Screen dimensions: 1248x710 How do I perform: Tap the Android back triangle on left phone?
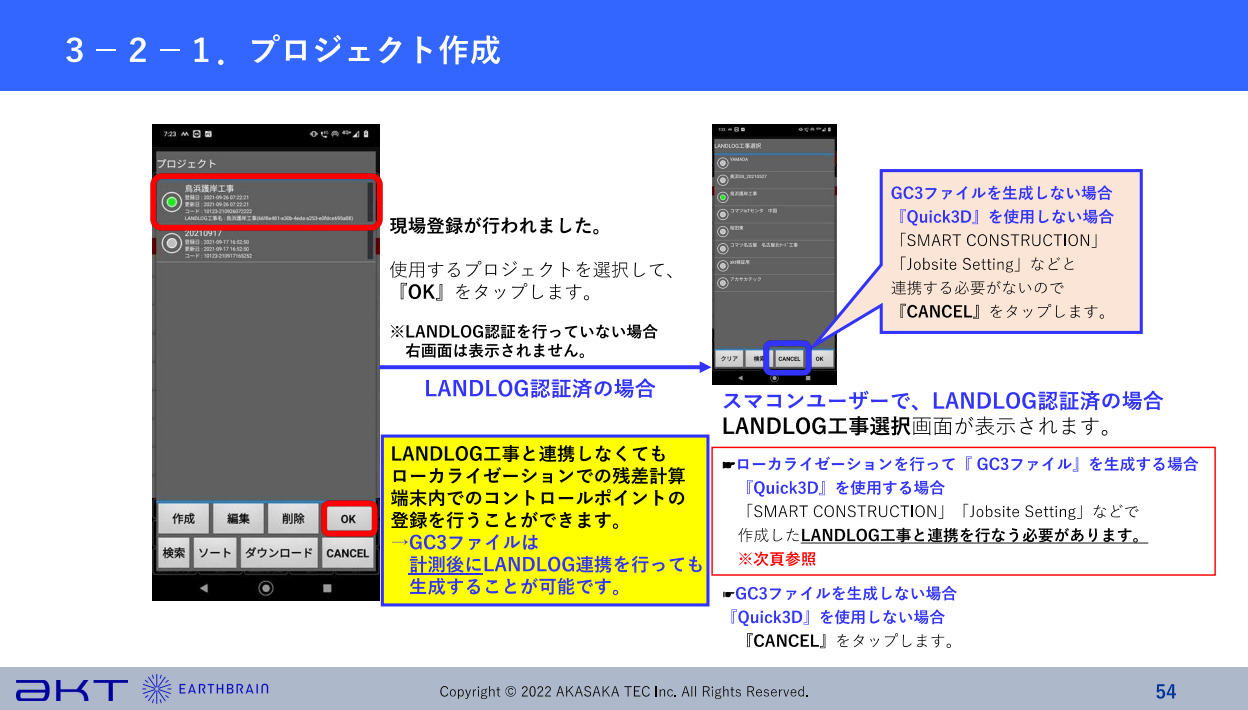[204, 587]
